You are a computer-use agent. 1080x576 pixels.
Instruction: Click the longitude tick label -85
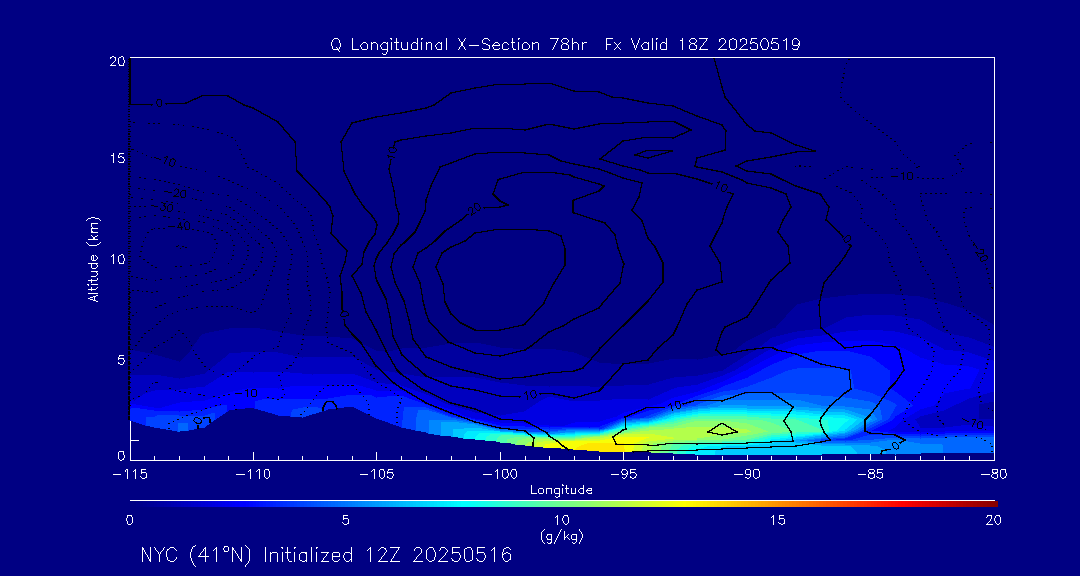(x=871, y=475)
